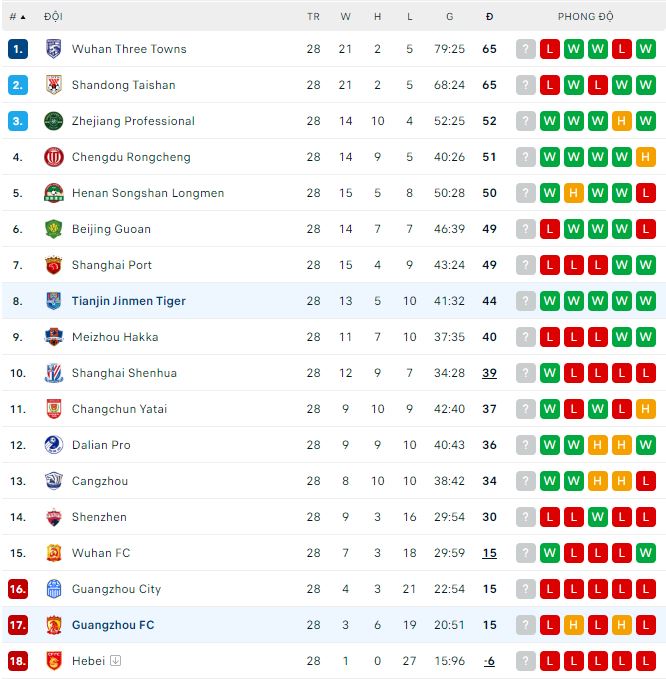Click the Shandong Taishan team logo

[54, 85]
